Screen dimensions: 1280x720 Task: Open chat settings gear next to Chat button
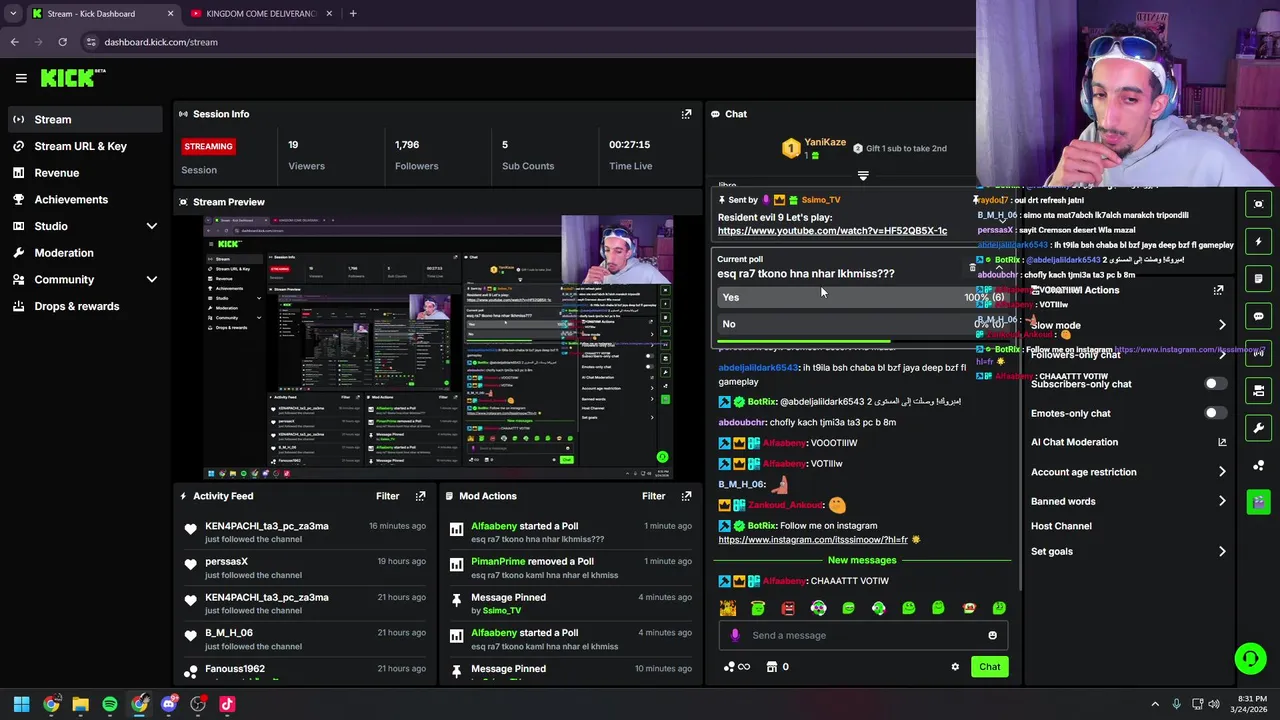click(x=955, y=667)
